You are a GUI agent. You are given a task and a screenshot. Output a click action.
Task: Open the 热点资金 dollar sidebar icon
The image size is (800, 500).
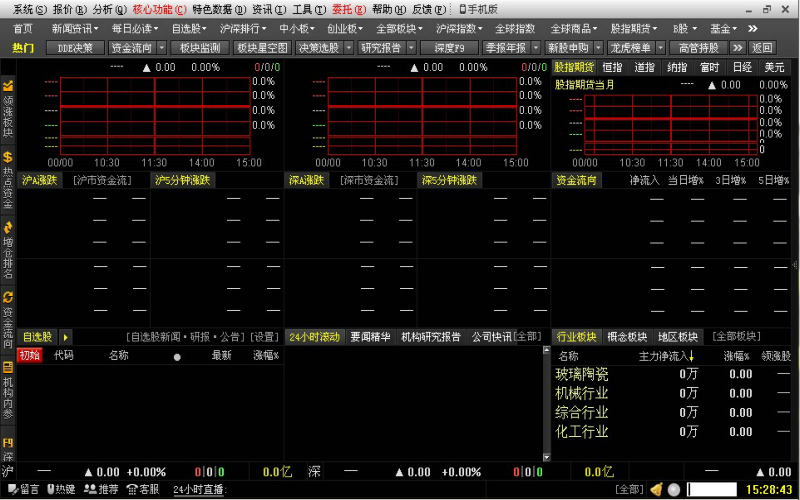(x=8, y=157)
